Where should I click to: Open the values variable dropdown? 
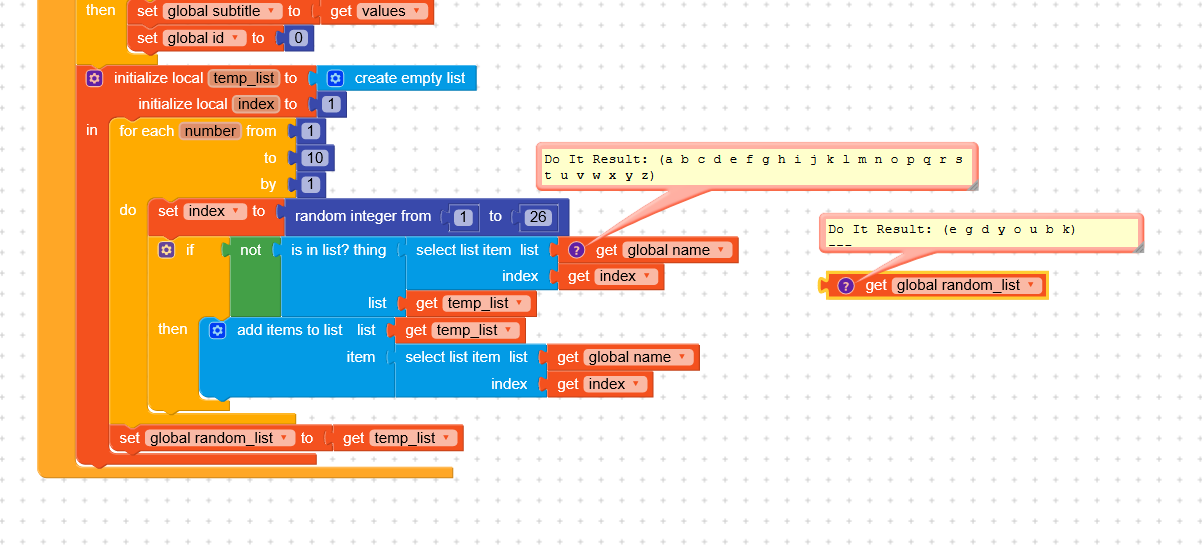click(392, 11)
